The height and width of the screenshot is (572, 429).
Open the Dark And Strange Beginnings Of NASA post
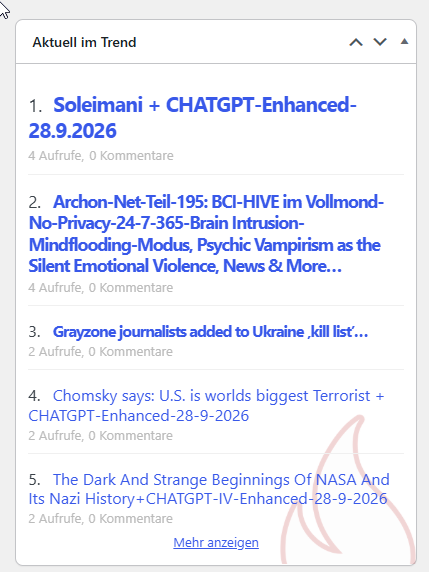(209, 489)
